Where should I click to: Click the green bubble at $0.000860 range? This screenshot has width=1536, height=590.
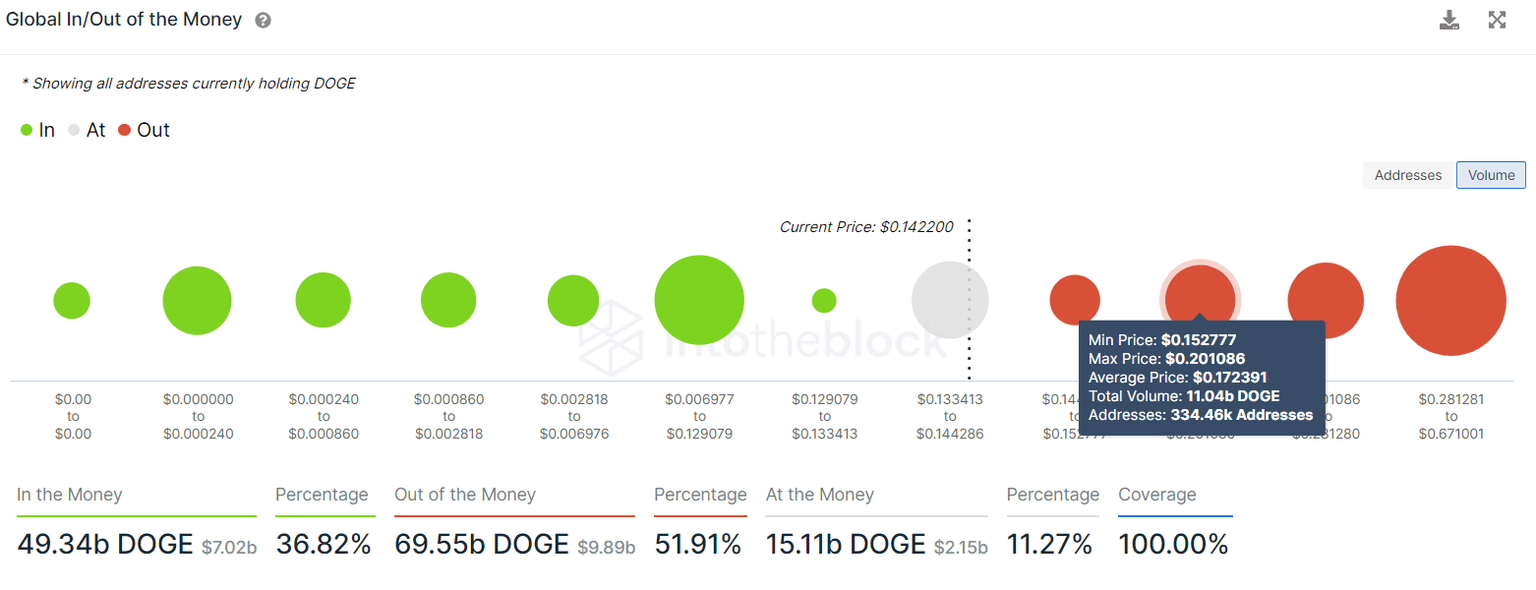pyautogui.click(x=448, y=300)
